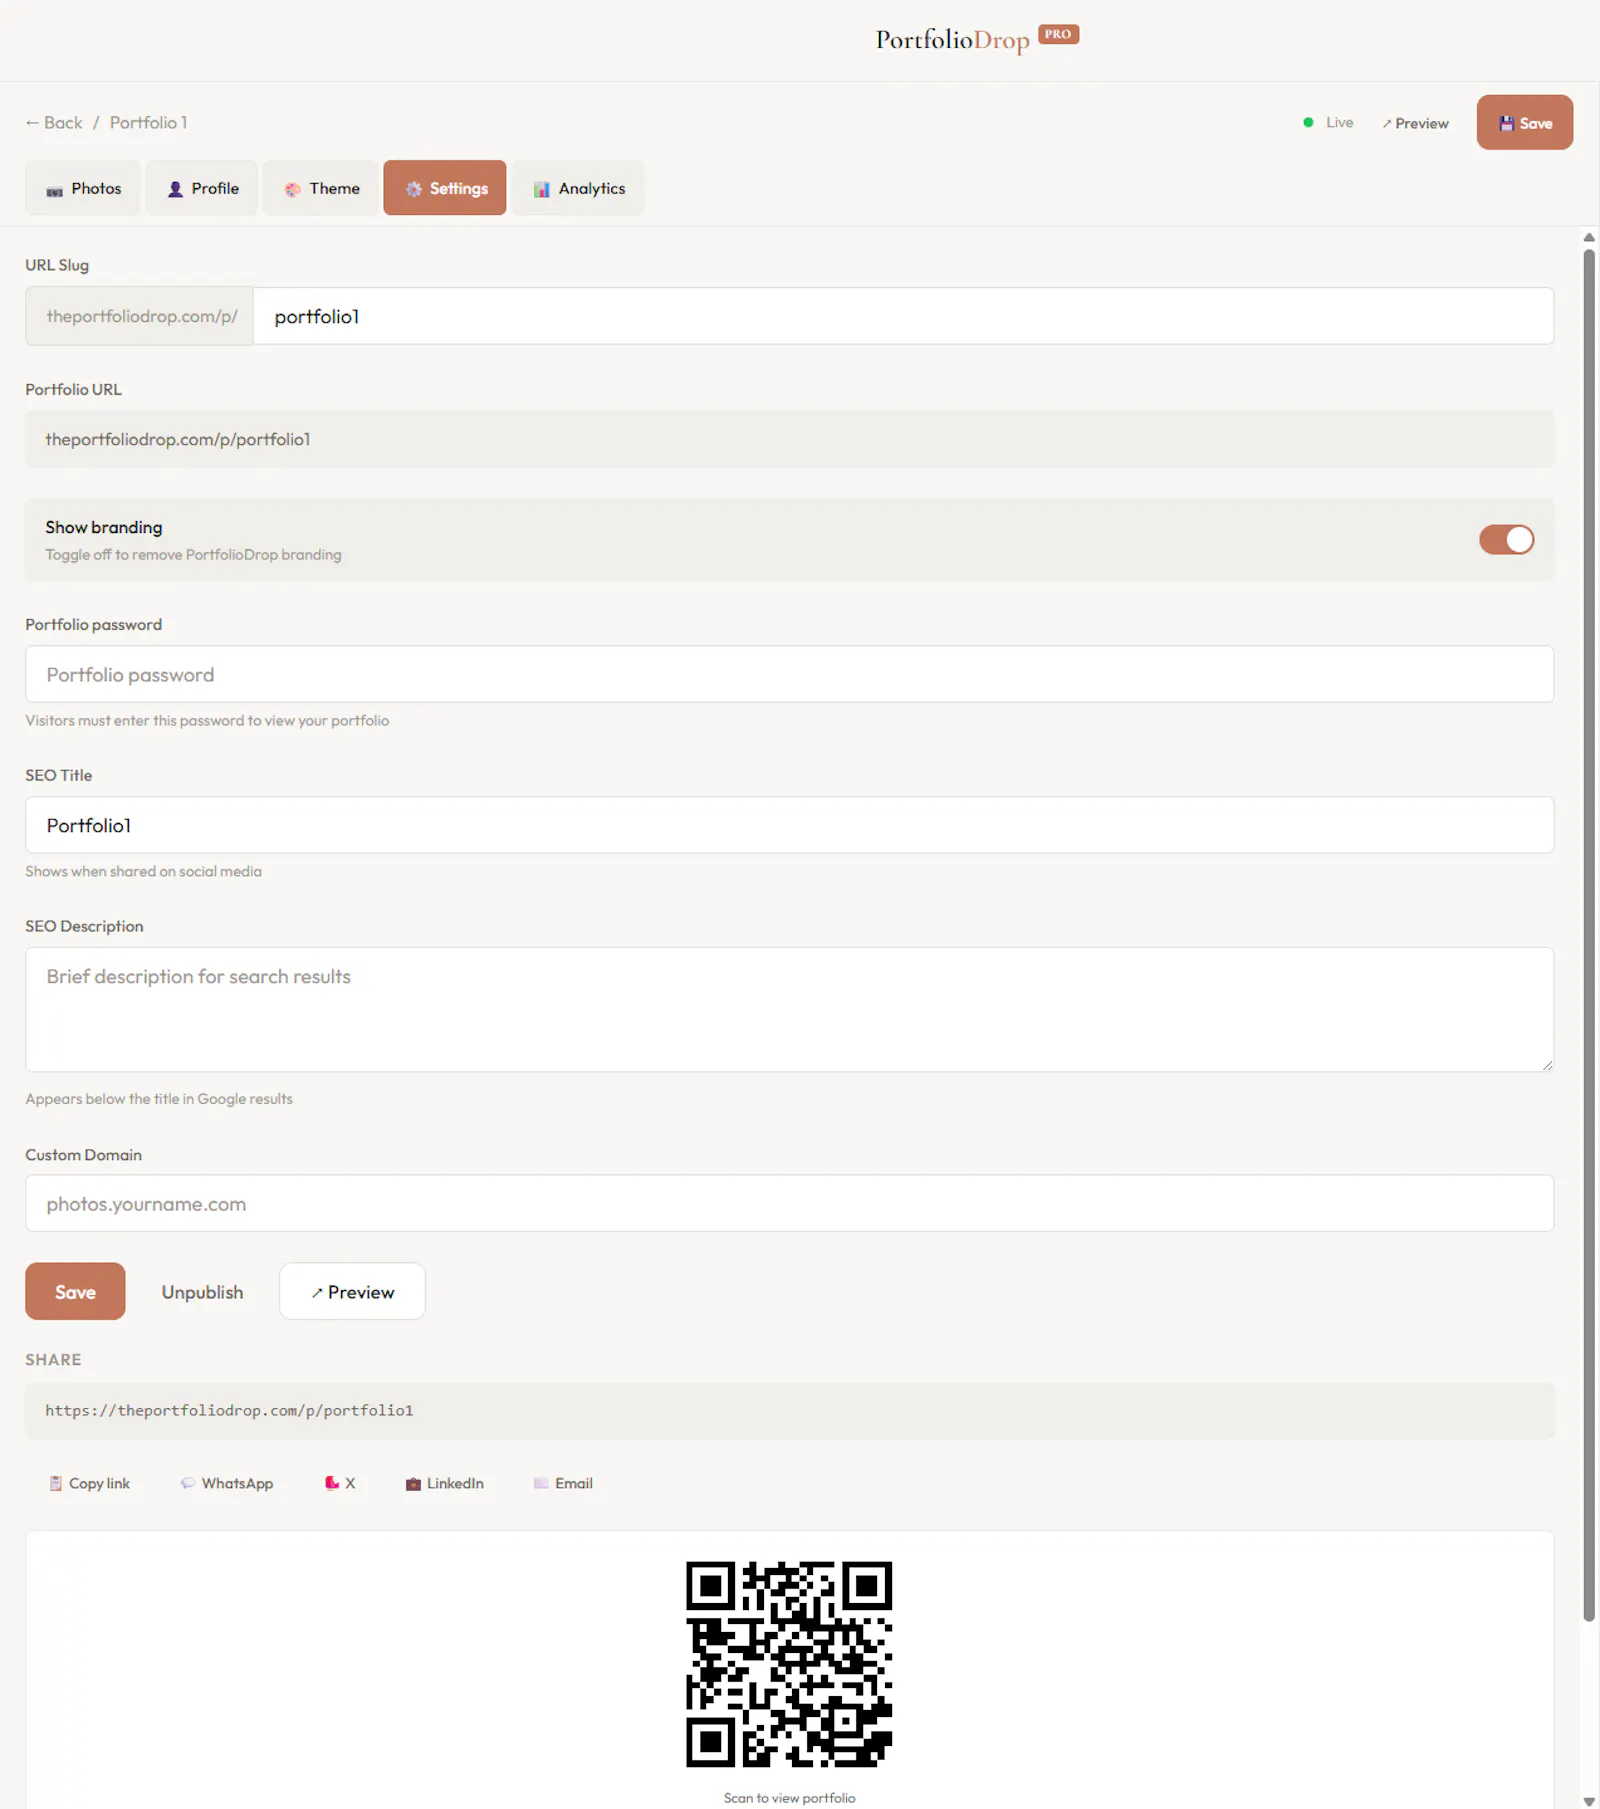Click the 'theportfoliodrop.com/p/' prefix label
Screen dimensions: 1600x1809
coord(140,316)
